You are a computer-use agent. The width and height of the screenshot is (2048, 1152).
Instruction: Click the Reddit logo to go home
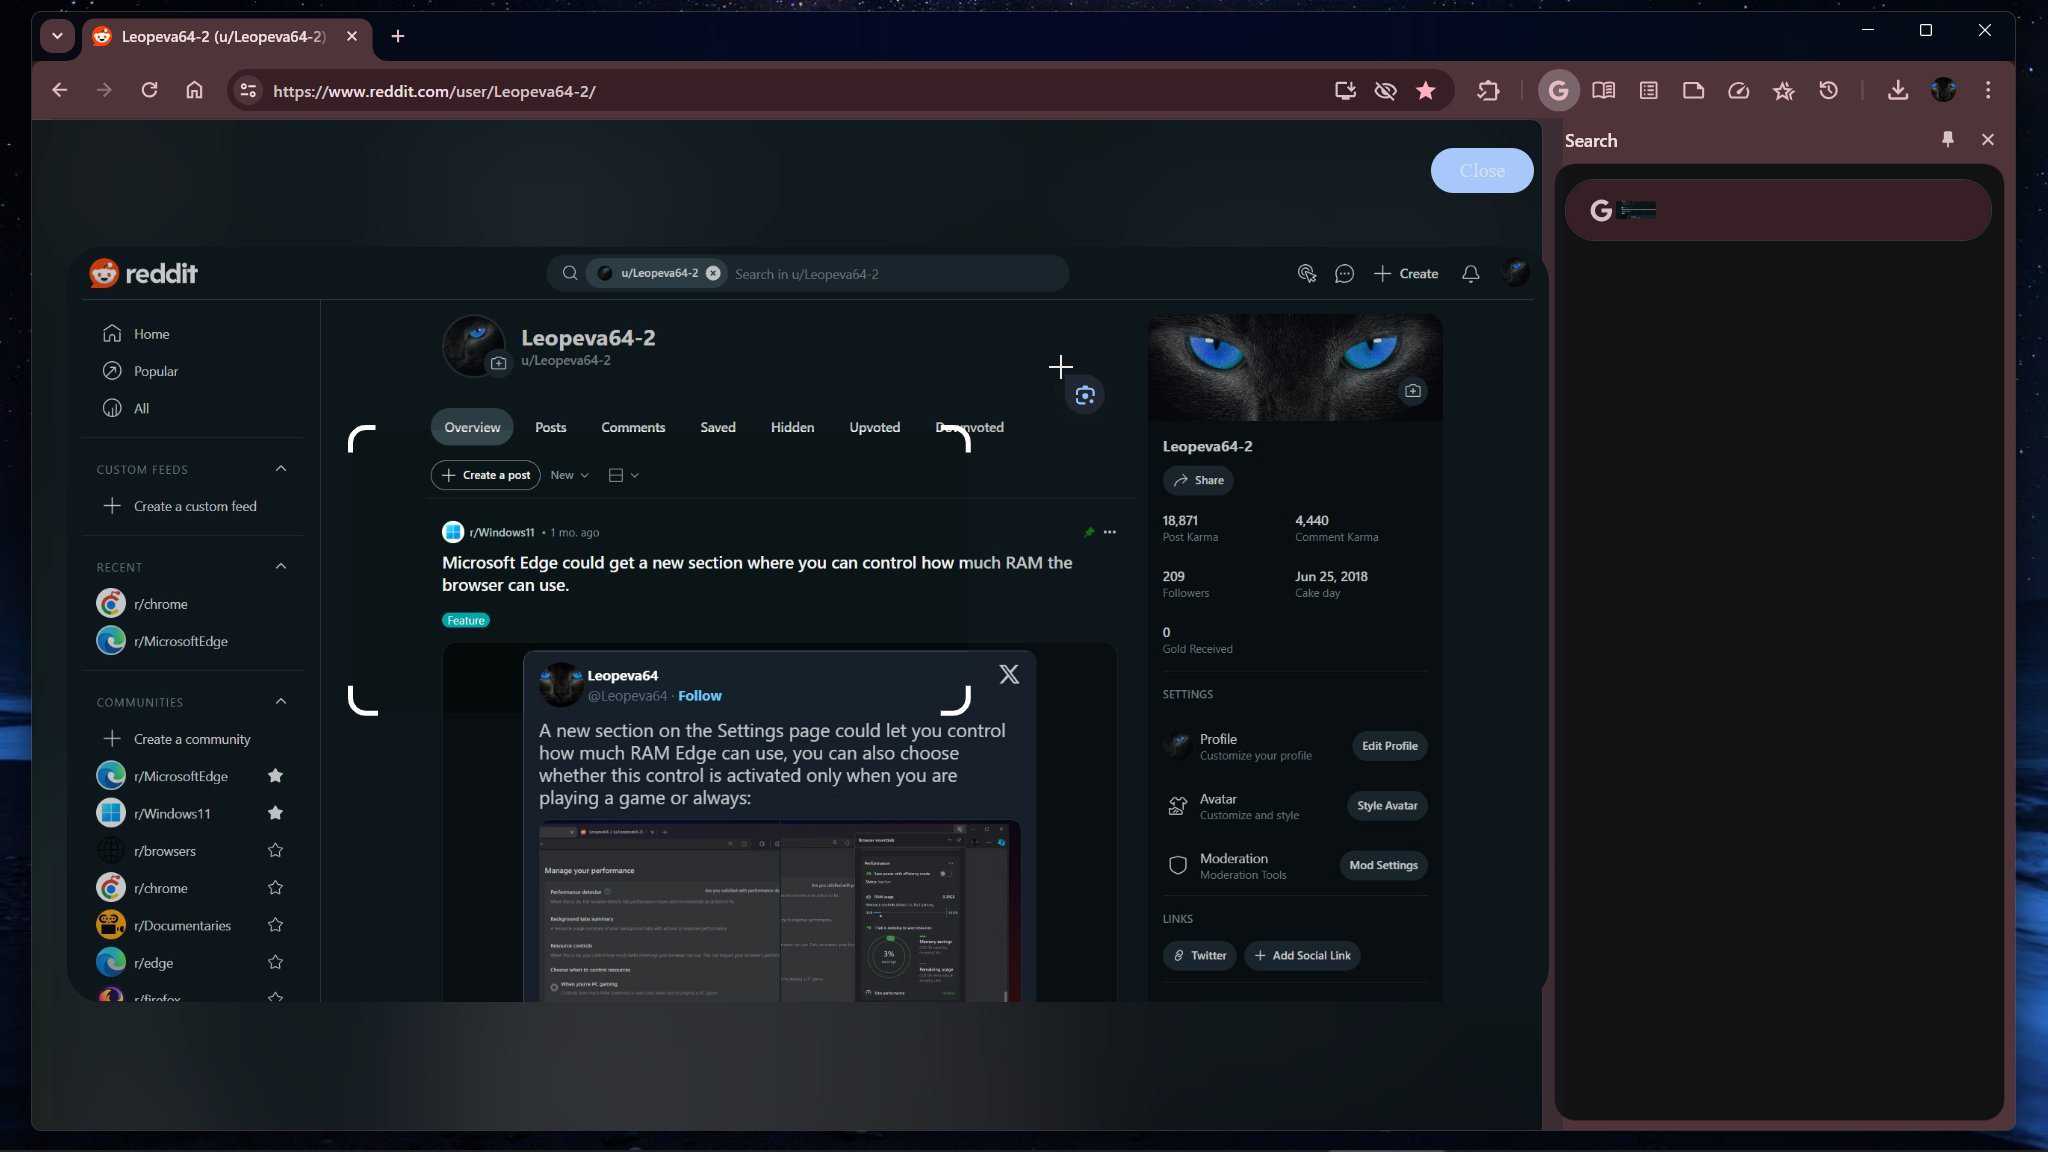tap(144, 272)
